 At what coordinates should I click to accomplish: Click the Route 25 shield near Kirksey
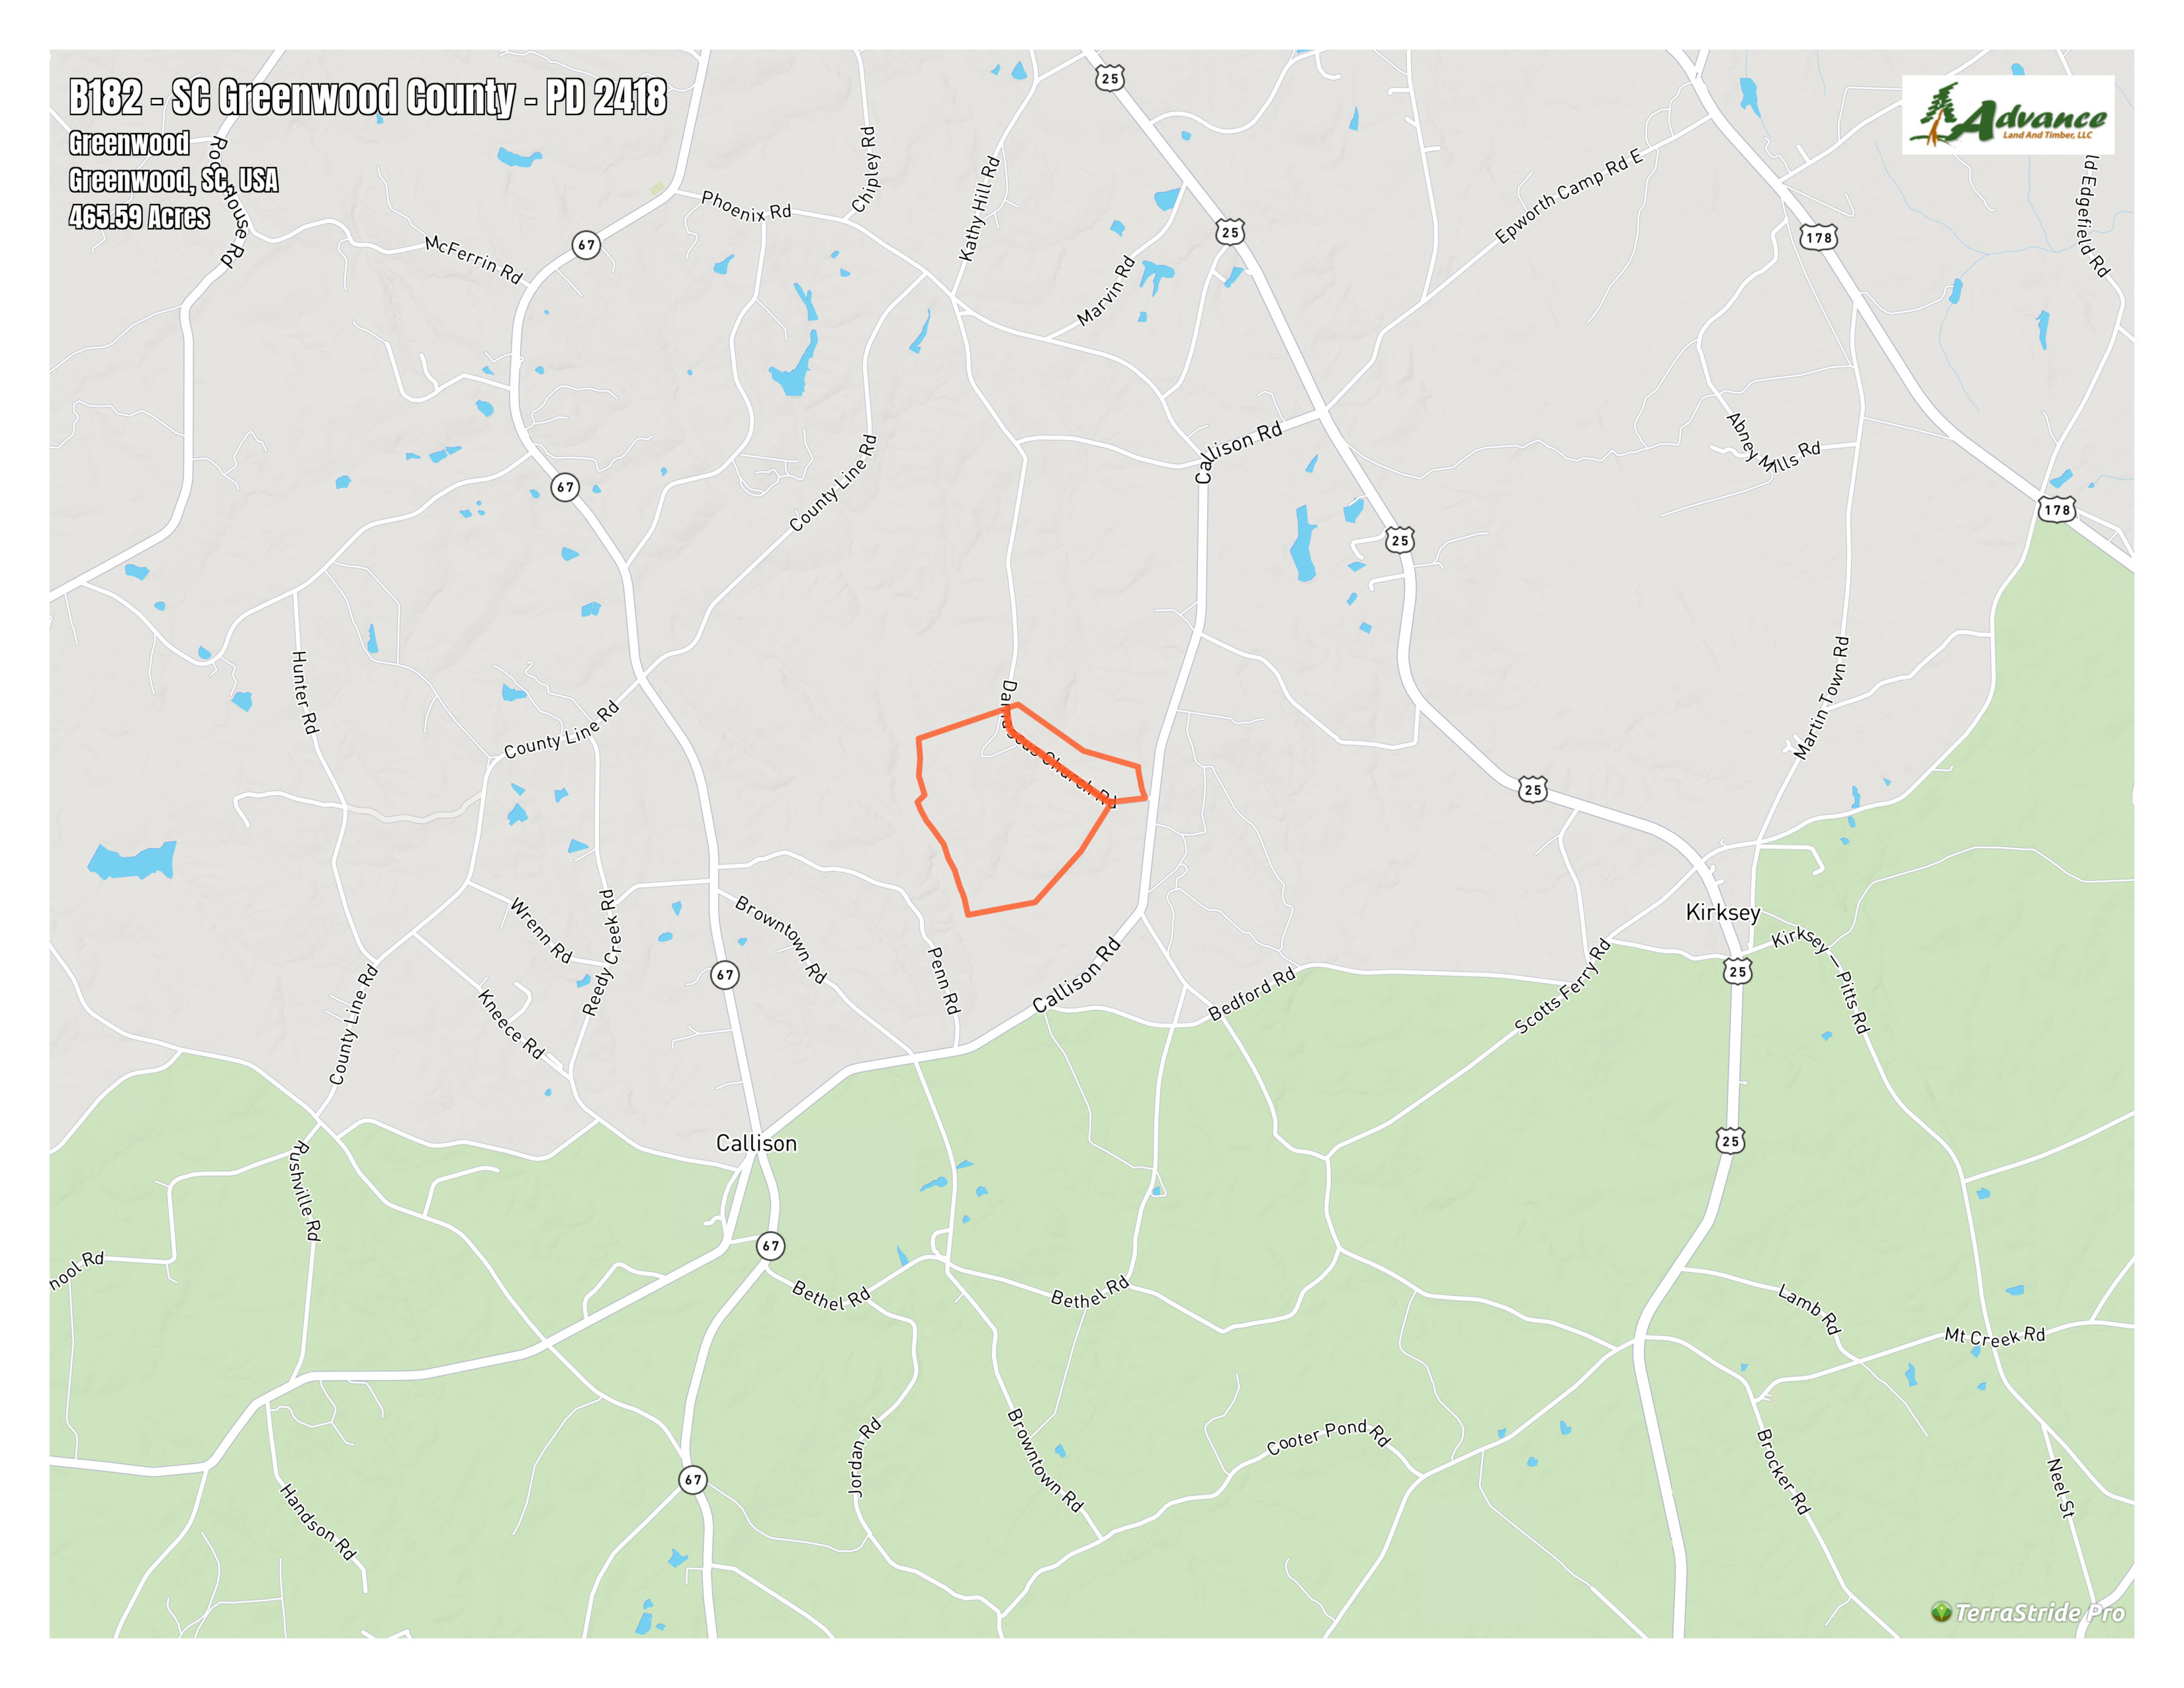pos(1738,971)
